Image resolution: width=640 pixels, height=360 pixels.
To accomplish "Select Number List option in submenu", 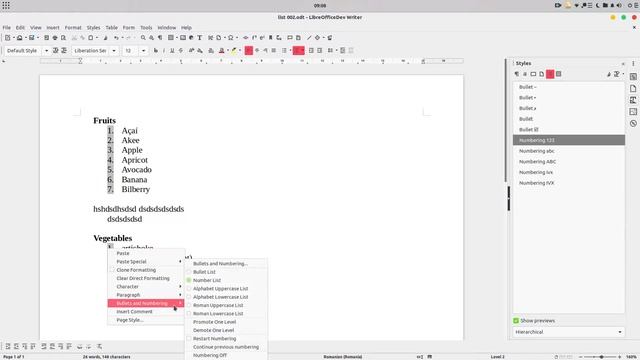I will 226,280.
